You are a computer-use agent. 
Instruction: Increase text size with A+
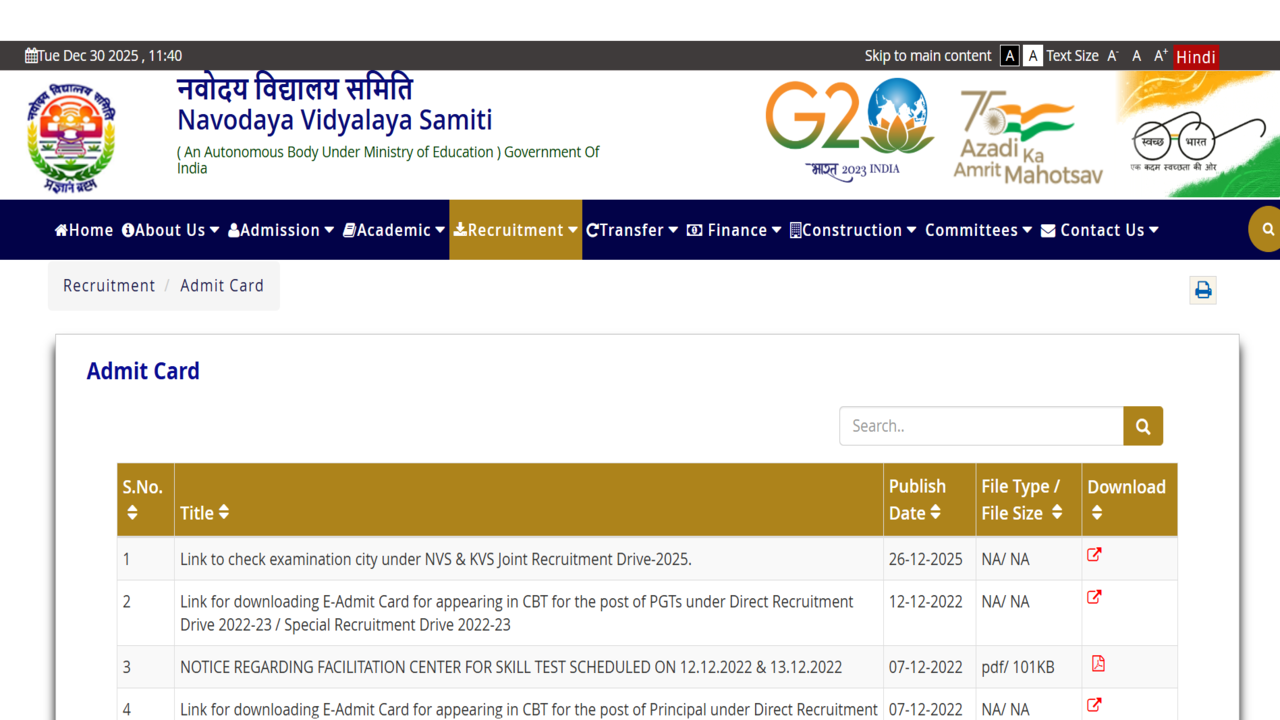[1160, 56]
